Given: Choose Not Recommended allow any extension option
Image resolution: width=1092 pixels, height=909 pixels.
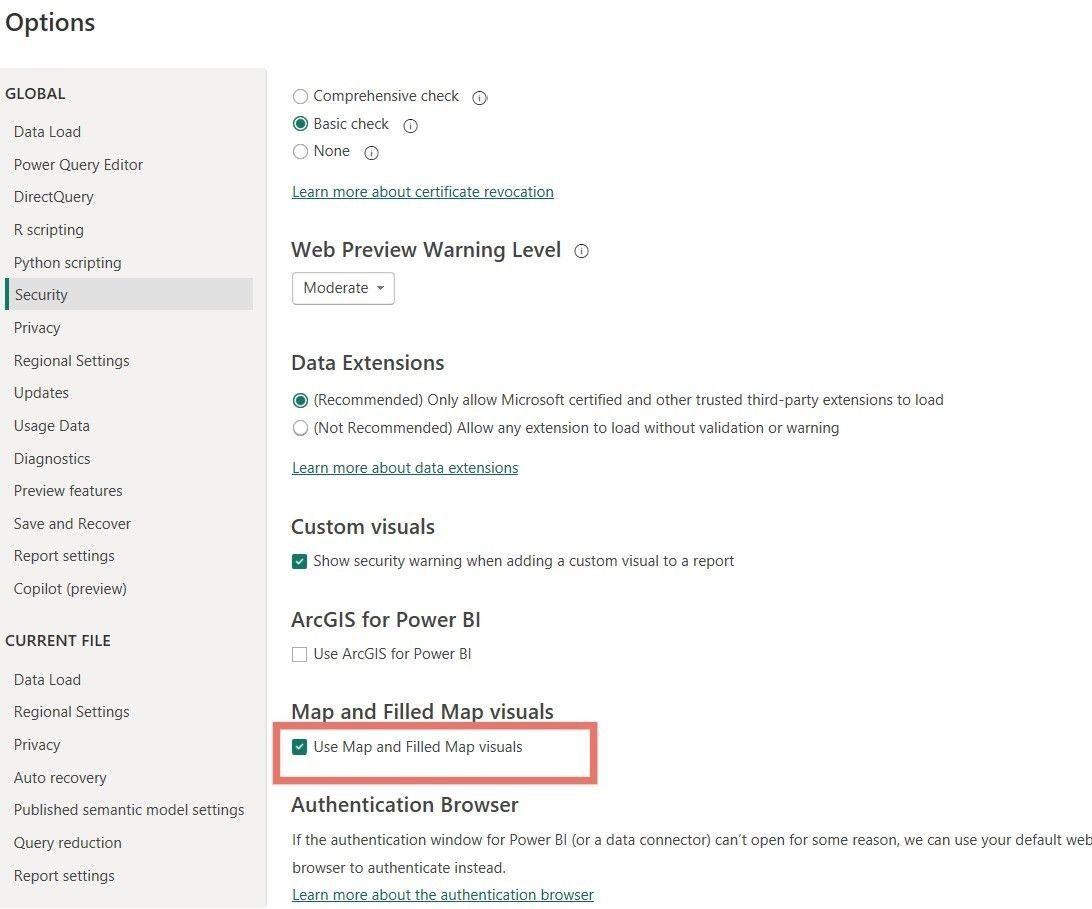Looking at the screenshot, I should (x=300, y=428).
